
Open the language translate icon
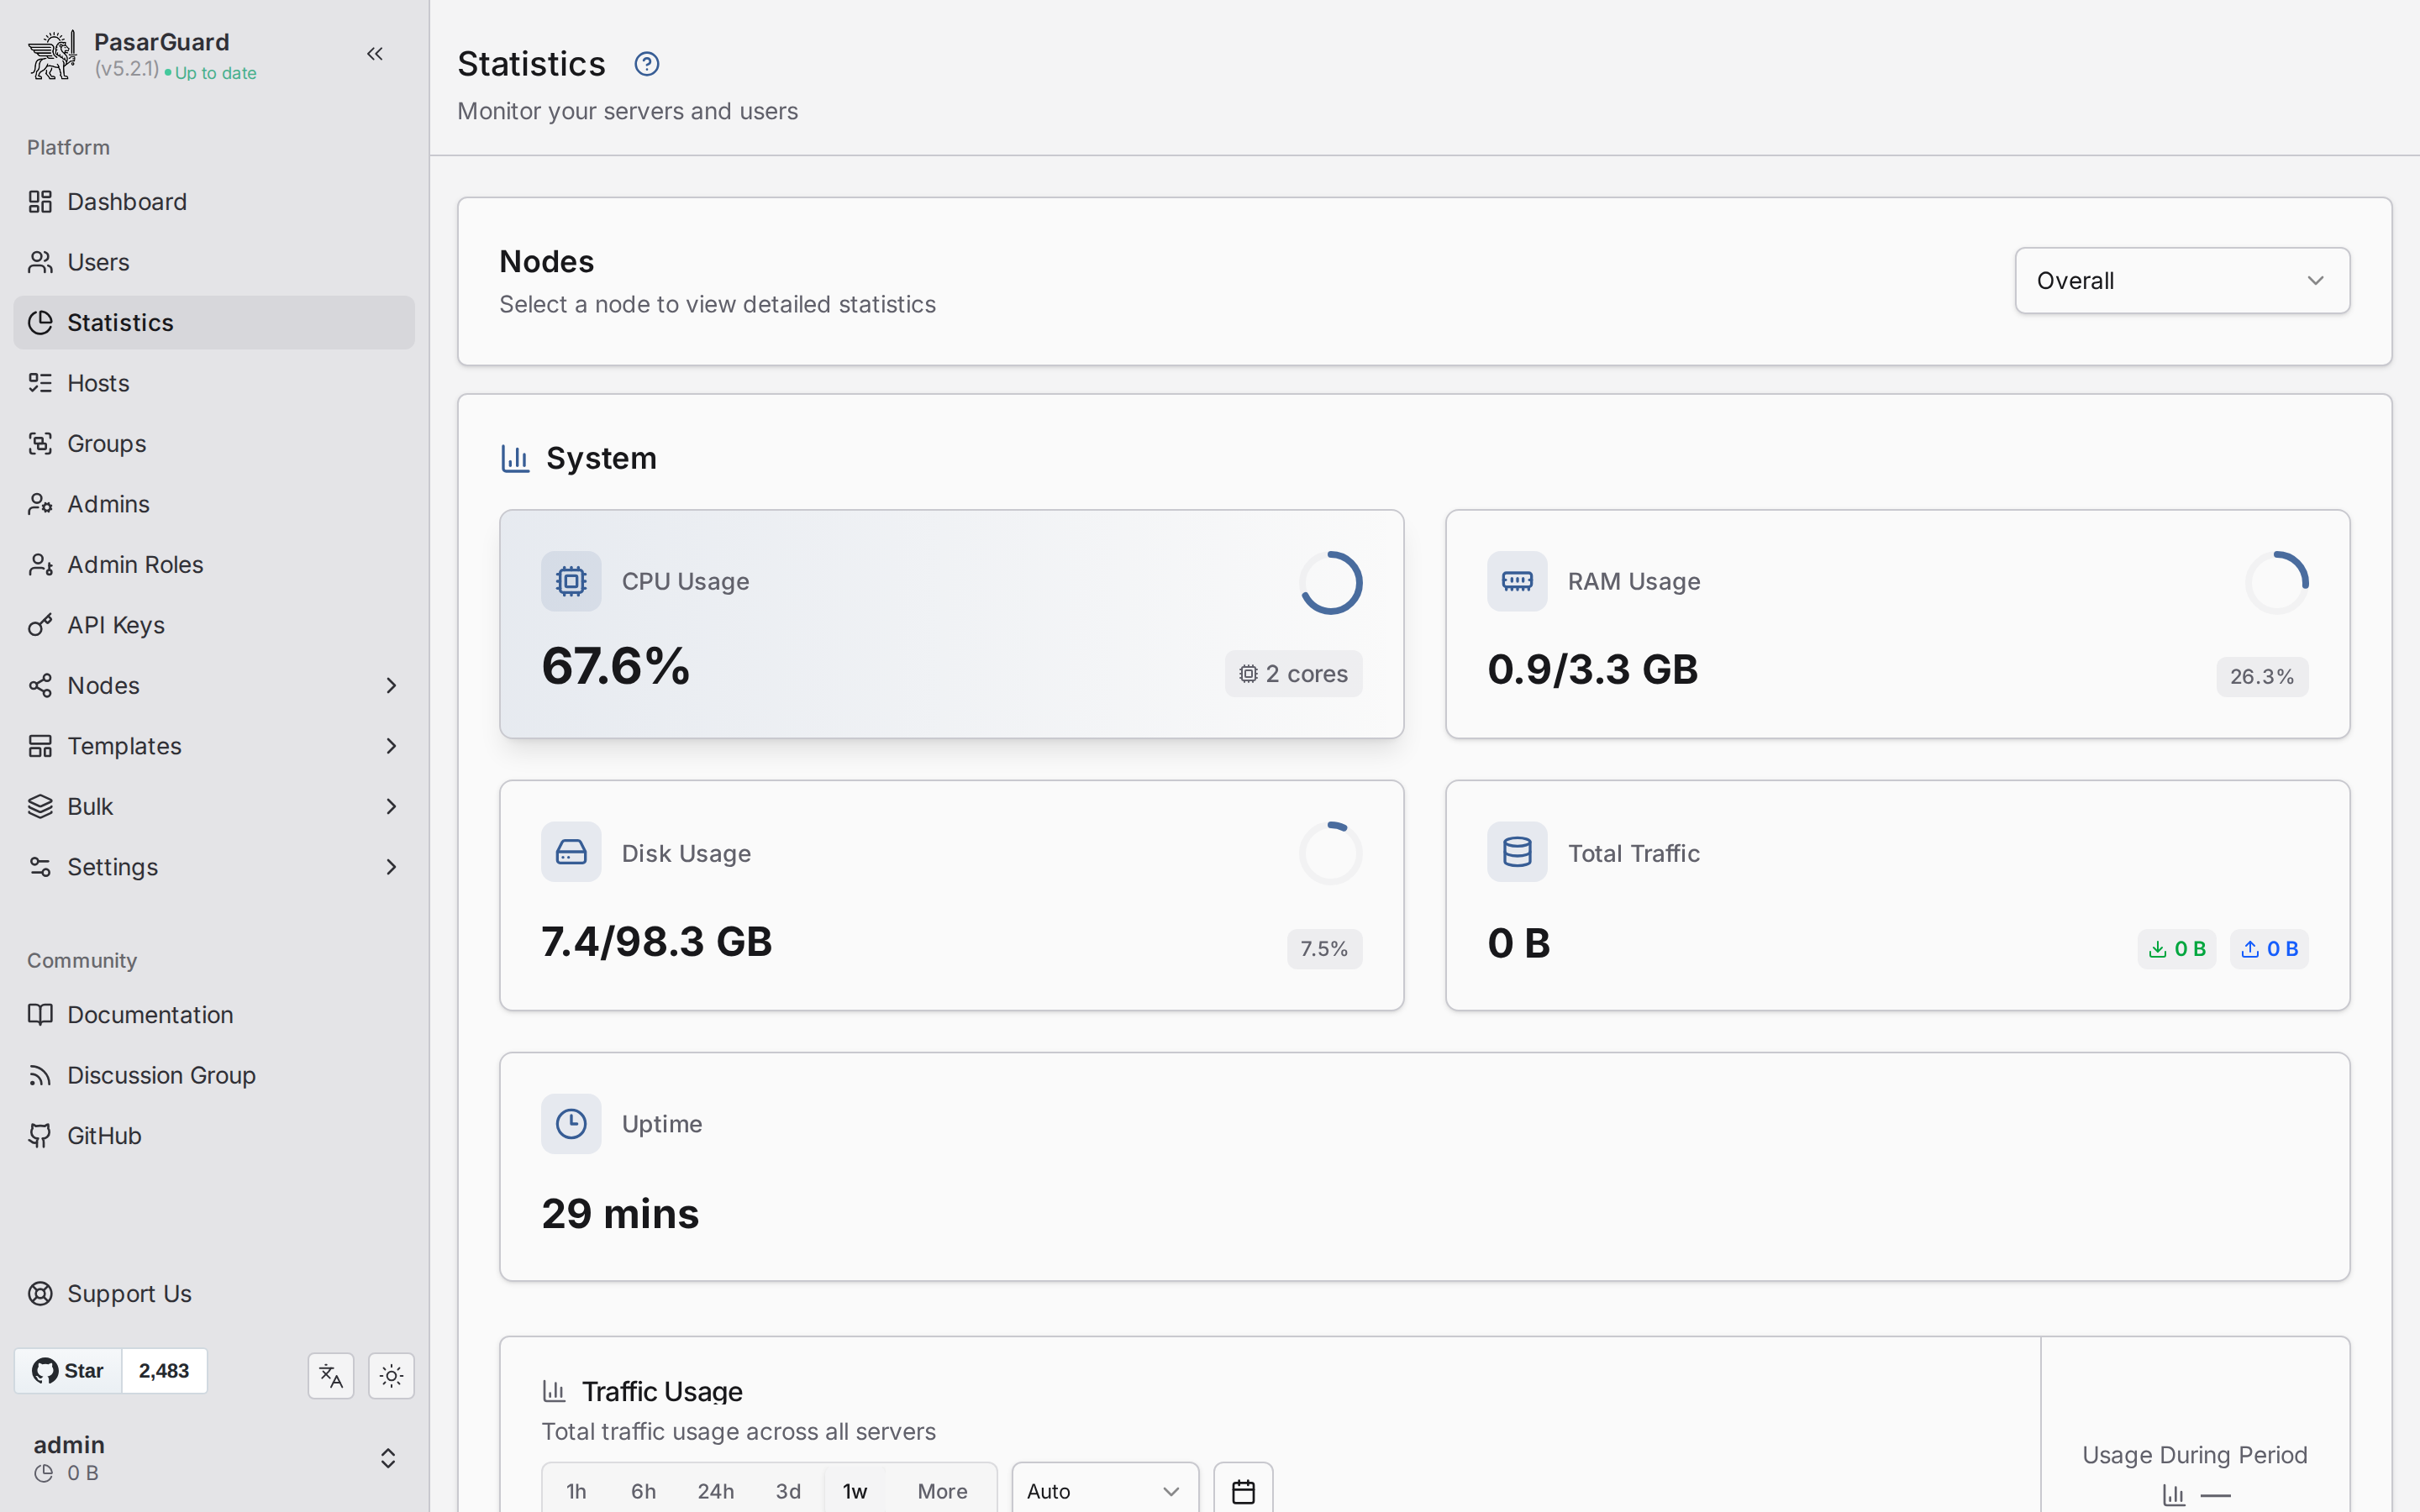pyautogui.click(x=331, y=1376)
